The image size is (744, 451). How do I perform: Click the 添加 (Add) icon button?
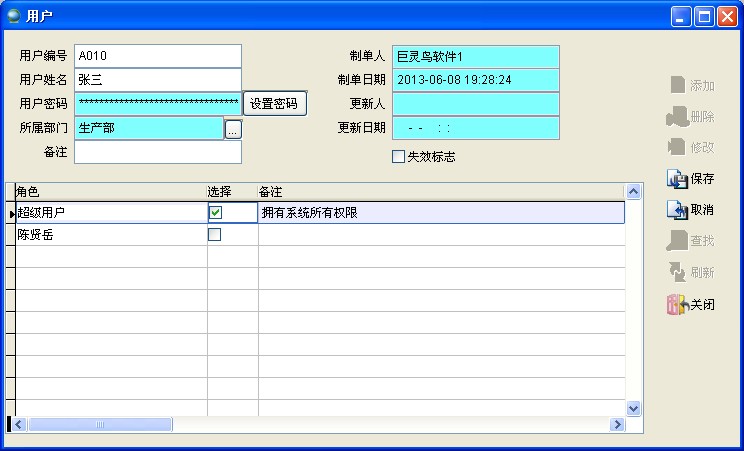(x=691, y=86)
